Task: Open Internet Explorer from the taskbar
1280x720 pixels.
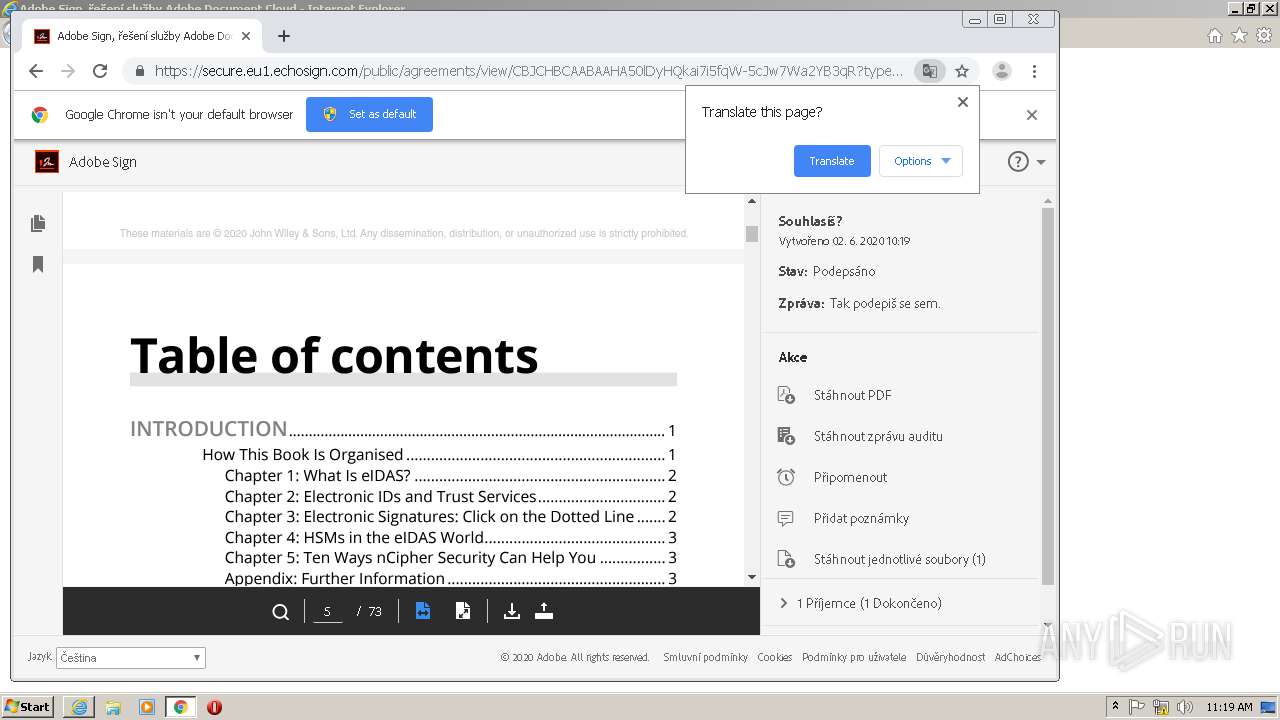Action: (x=79, y=707)
